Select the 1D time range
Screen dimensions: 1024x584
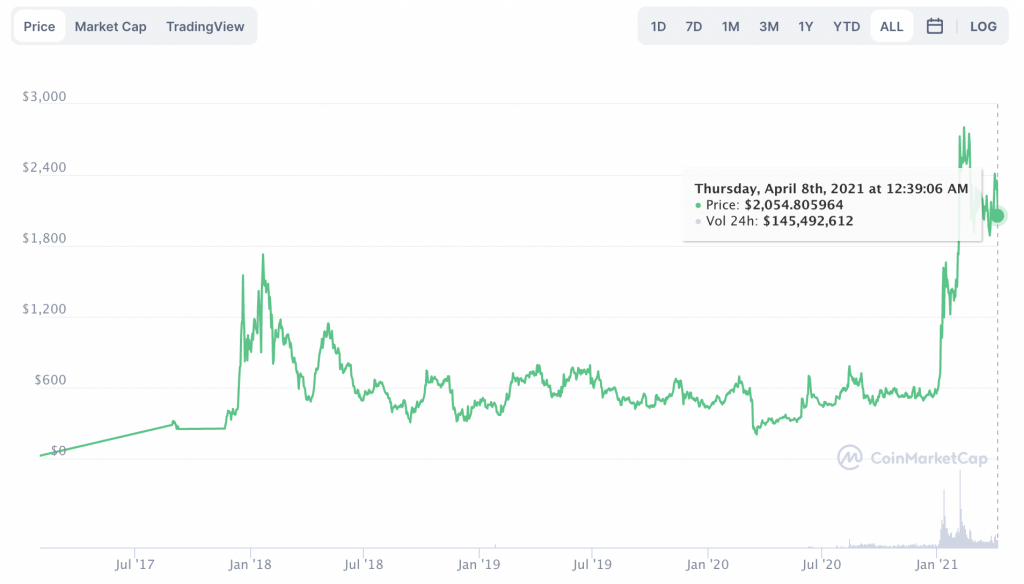658,26
